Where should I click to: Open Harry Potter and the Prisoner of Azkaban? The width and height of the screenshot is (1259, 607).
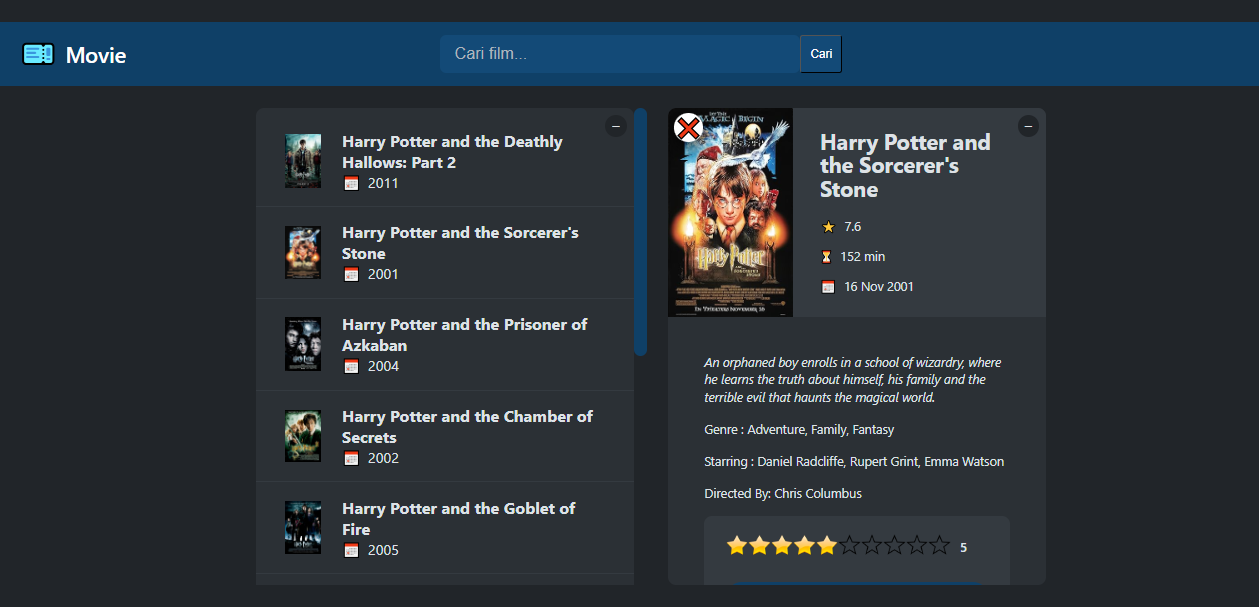[464, 335]
